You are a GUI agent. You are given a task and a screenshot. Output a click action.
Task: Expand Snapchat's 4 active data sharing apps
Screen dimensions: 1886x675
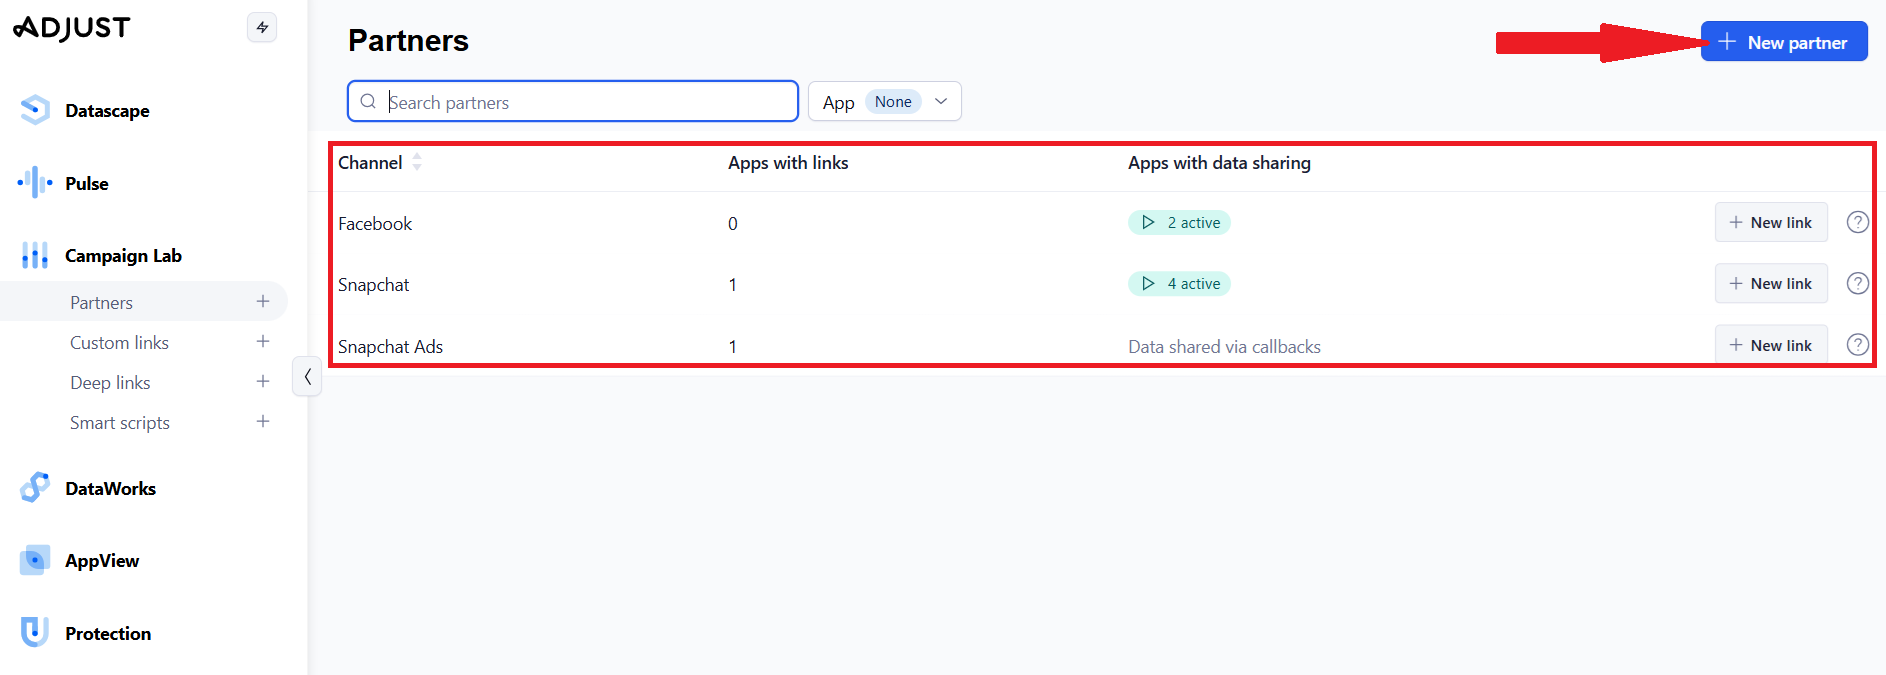coord(1179,284)
